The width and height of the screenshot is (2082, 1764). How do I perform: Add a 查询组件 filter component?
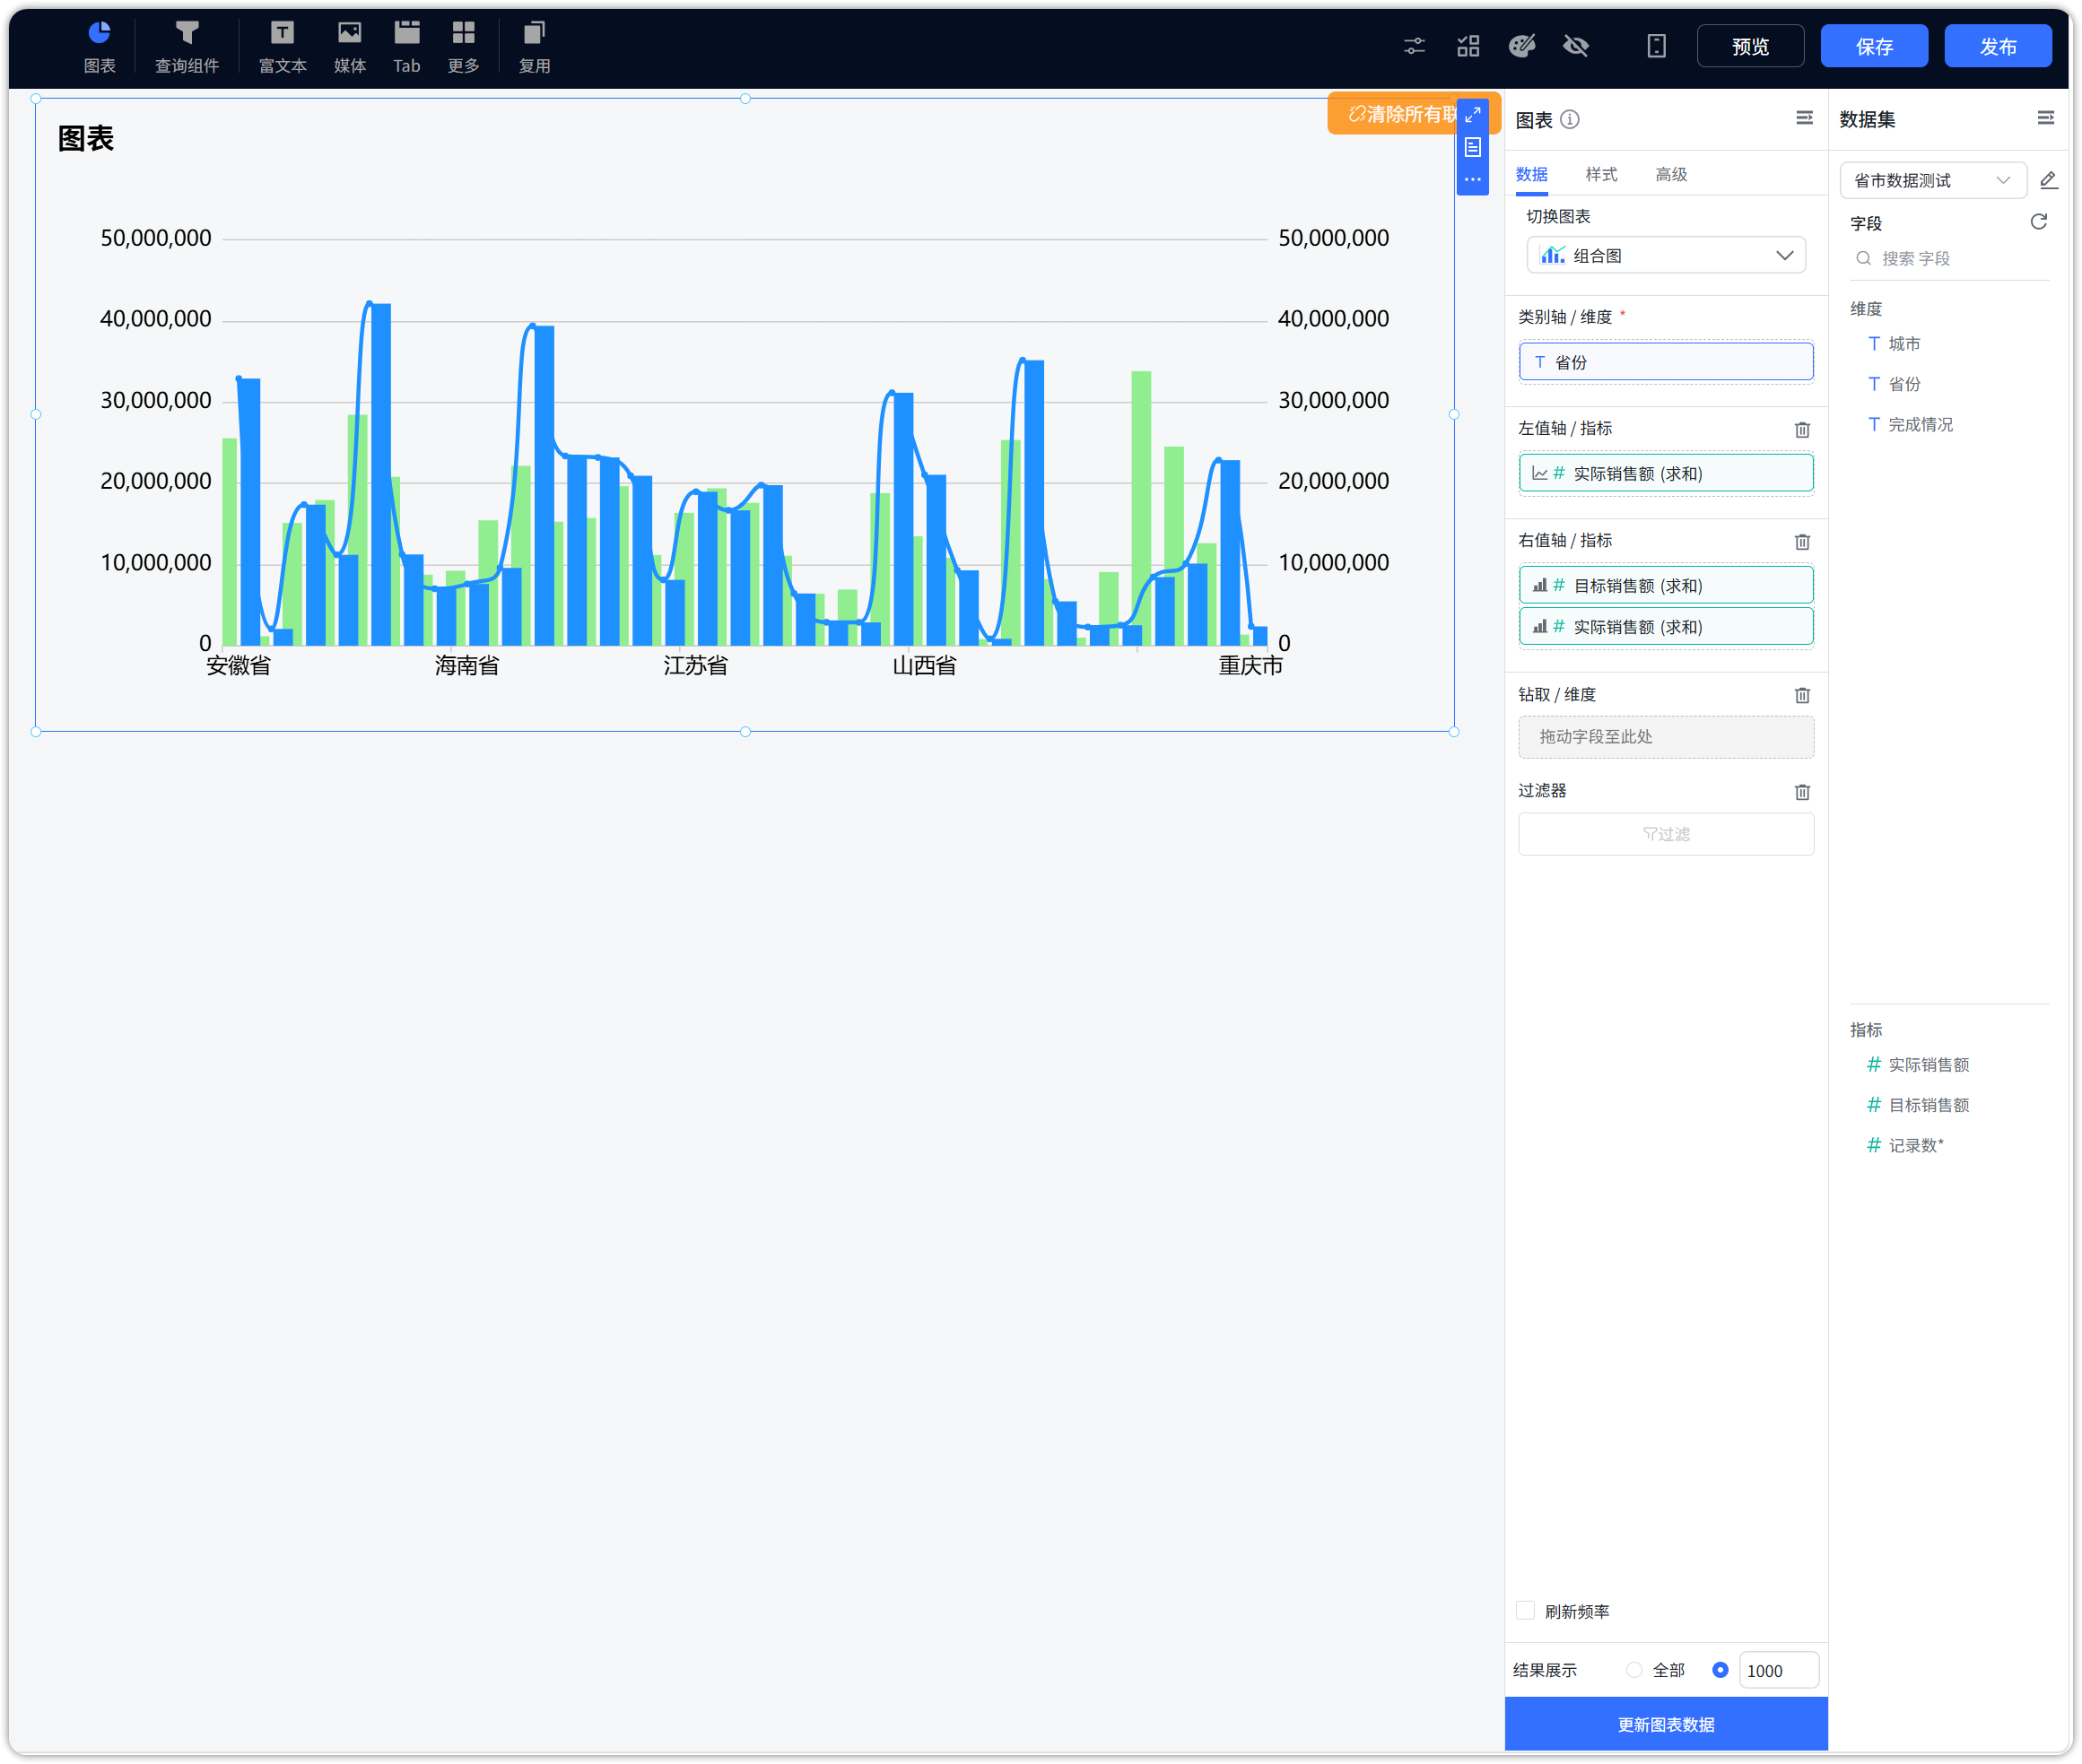coord(186,47)
